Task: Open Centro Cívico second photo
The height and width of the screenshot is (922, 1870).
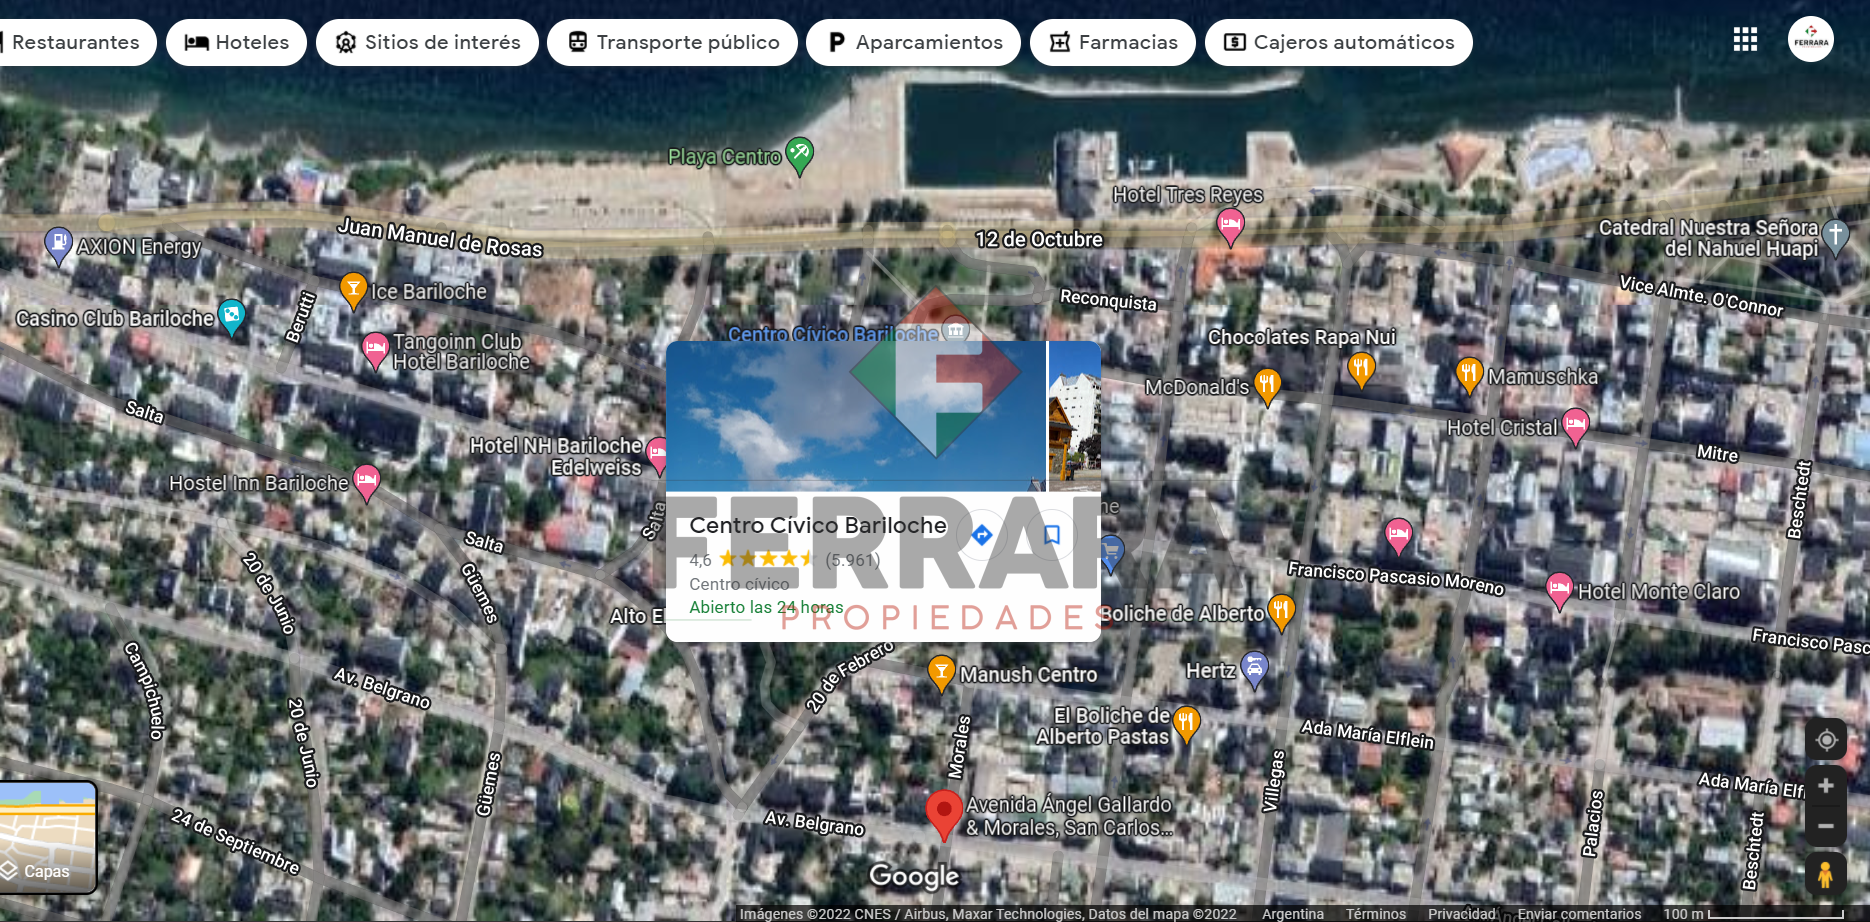Action: 1075,416
